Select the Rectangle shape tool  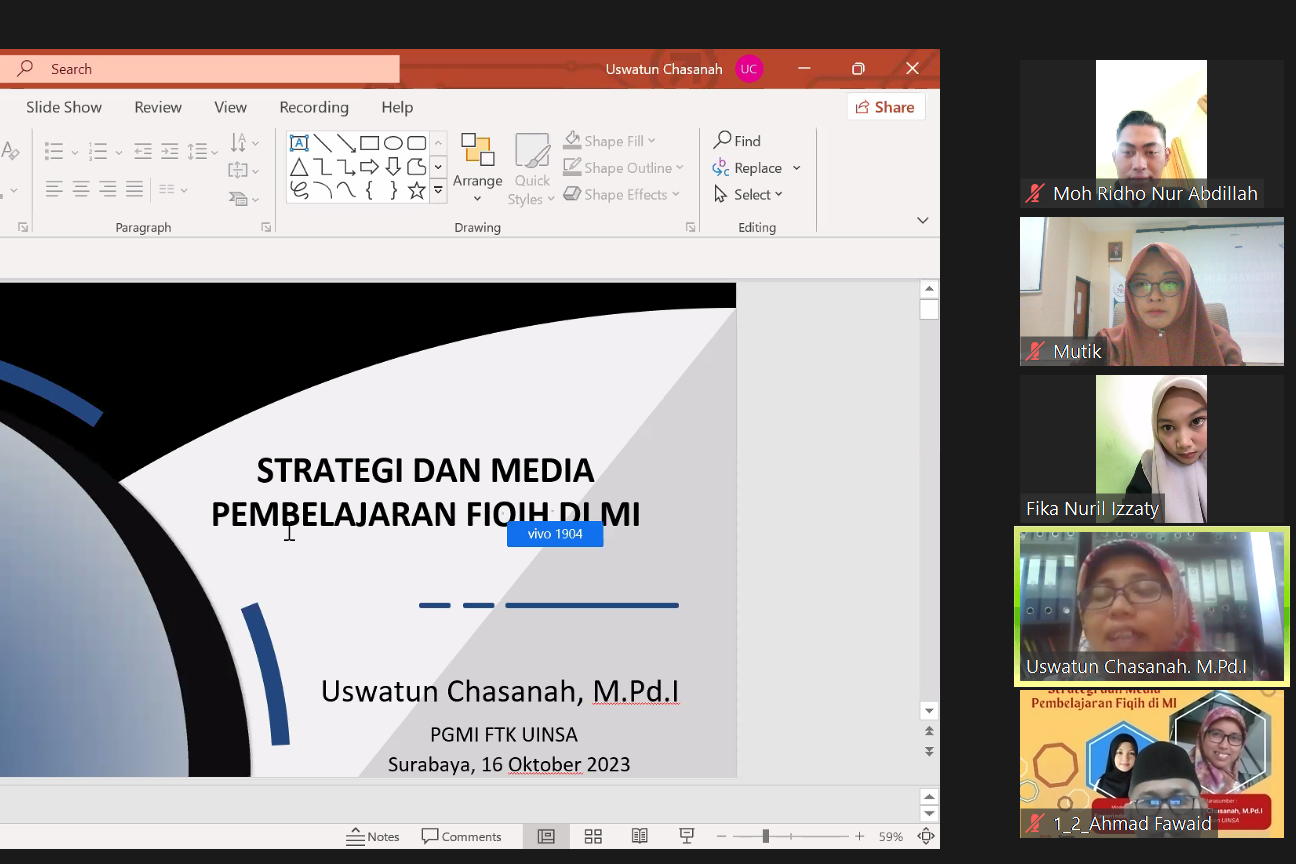tap(369, 142)
